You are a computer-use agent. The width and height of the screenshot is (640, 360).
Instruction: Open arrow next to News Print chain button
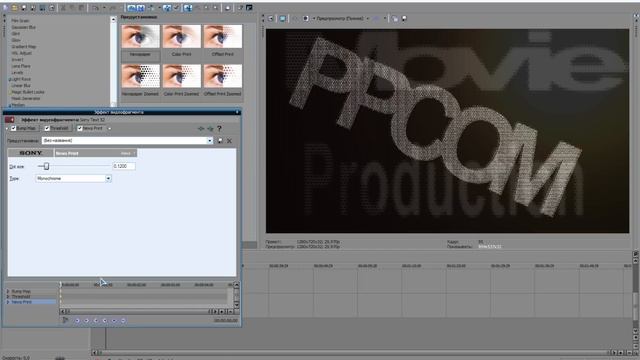pyautogui.click(x=109, y=128)
